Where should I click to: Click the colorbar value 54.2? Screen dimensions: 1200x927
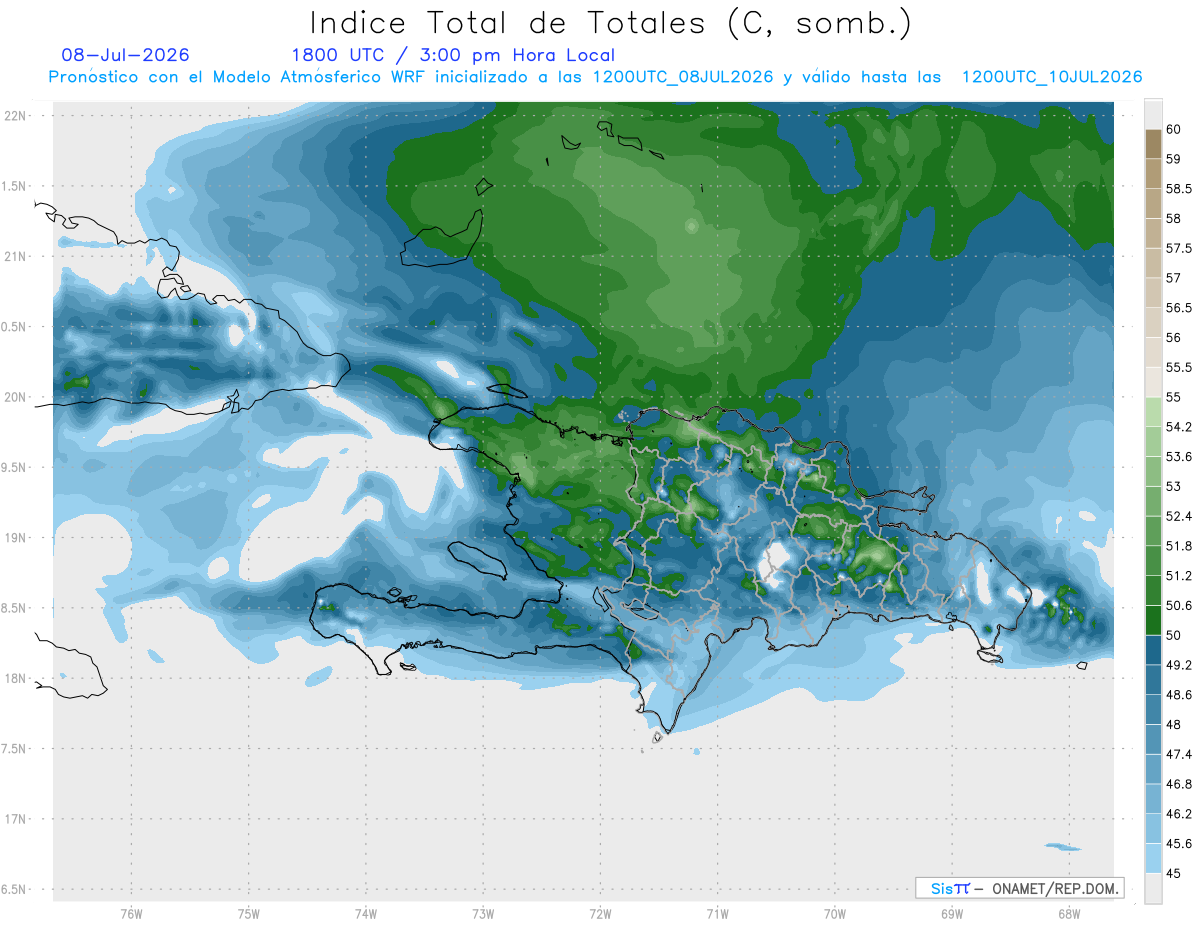[x=1178, y=427]
